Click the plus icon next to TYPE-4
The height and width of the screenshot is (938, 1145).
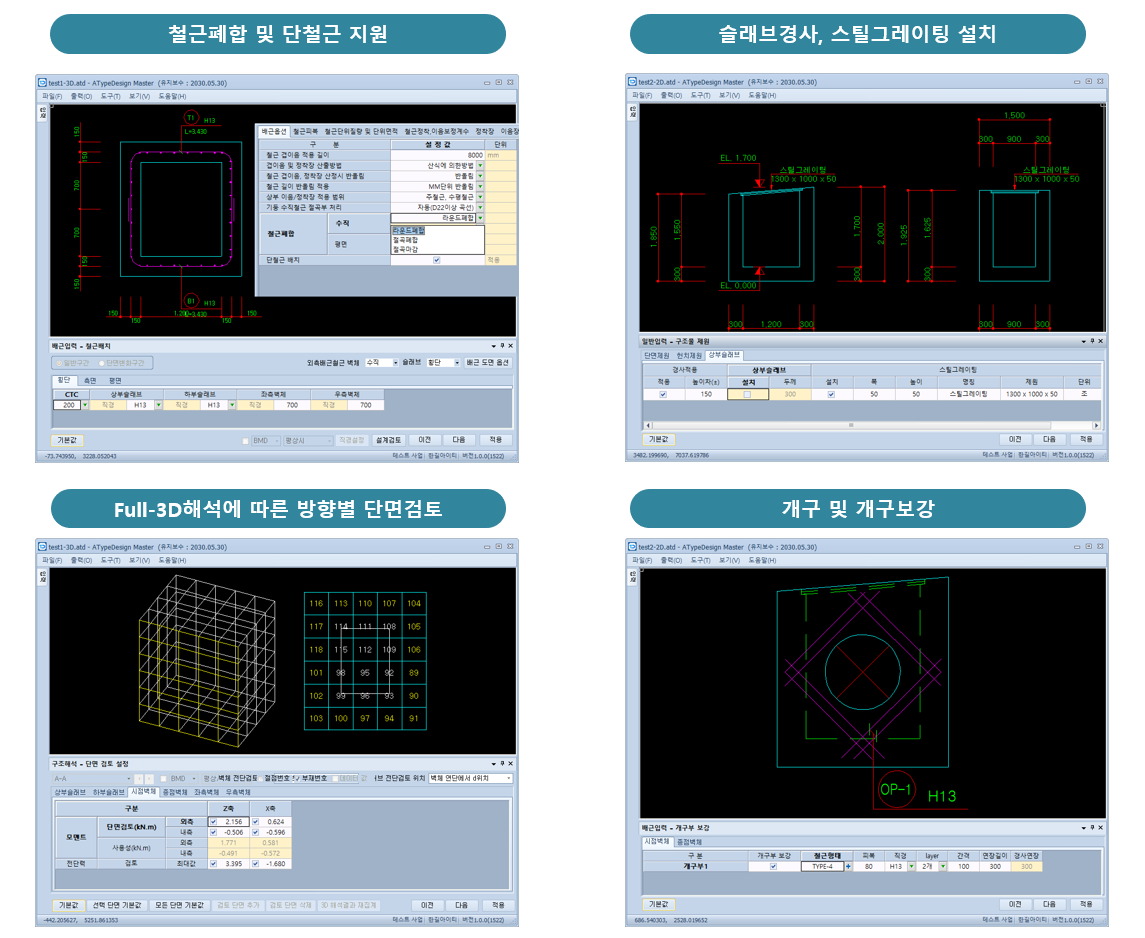(x=848, y=866)
